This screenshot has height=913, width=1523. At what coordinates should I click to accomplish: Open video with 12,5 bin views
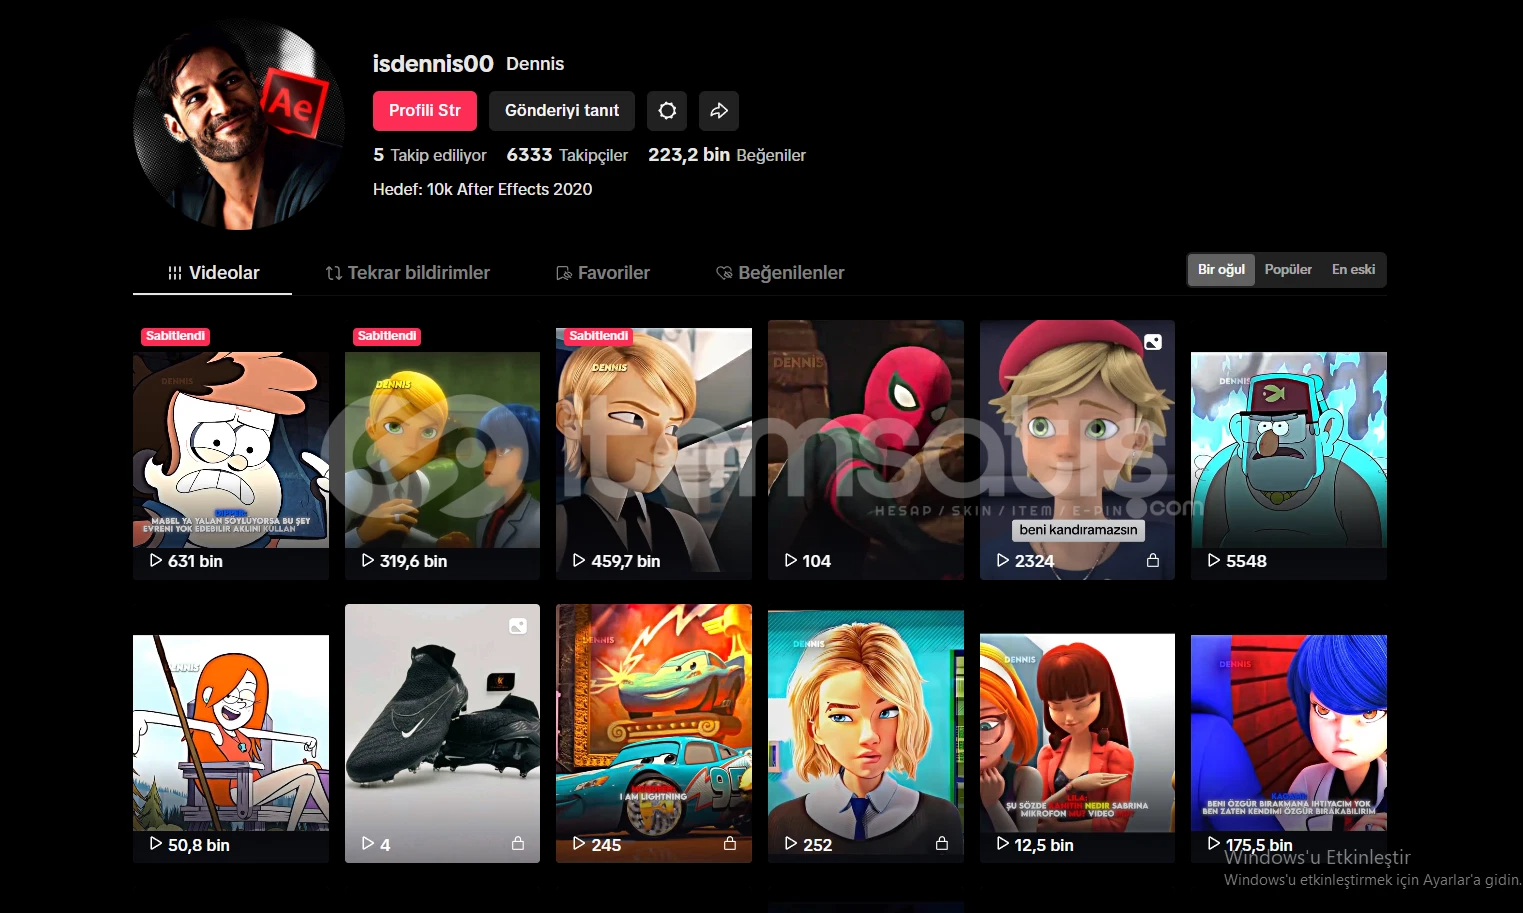(1077, 733)
